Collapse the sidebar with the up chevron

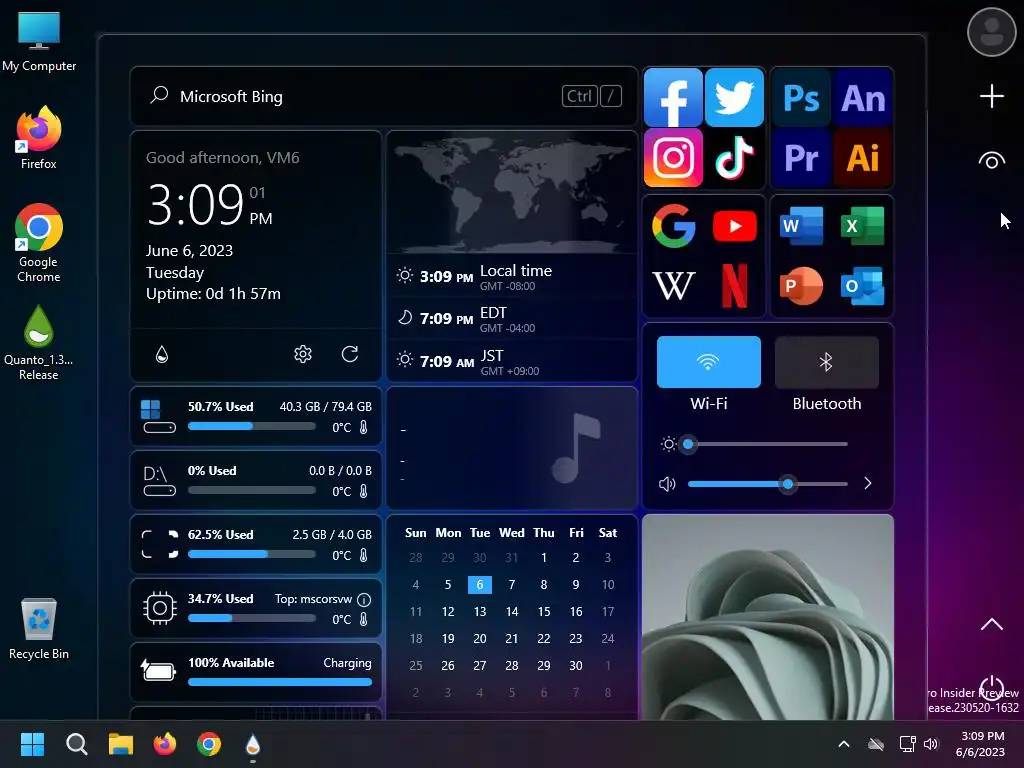(x=991, y=624)
